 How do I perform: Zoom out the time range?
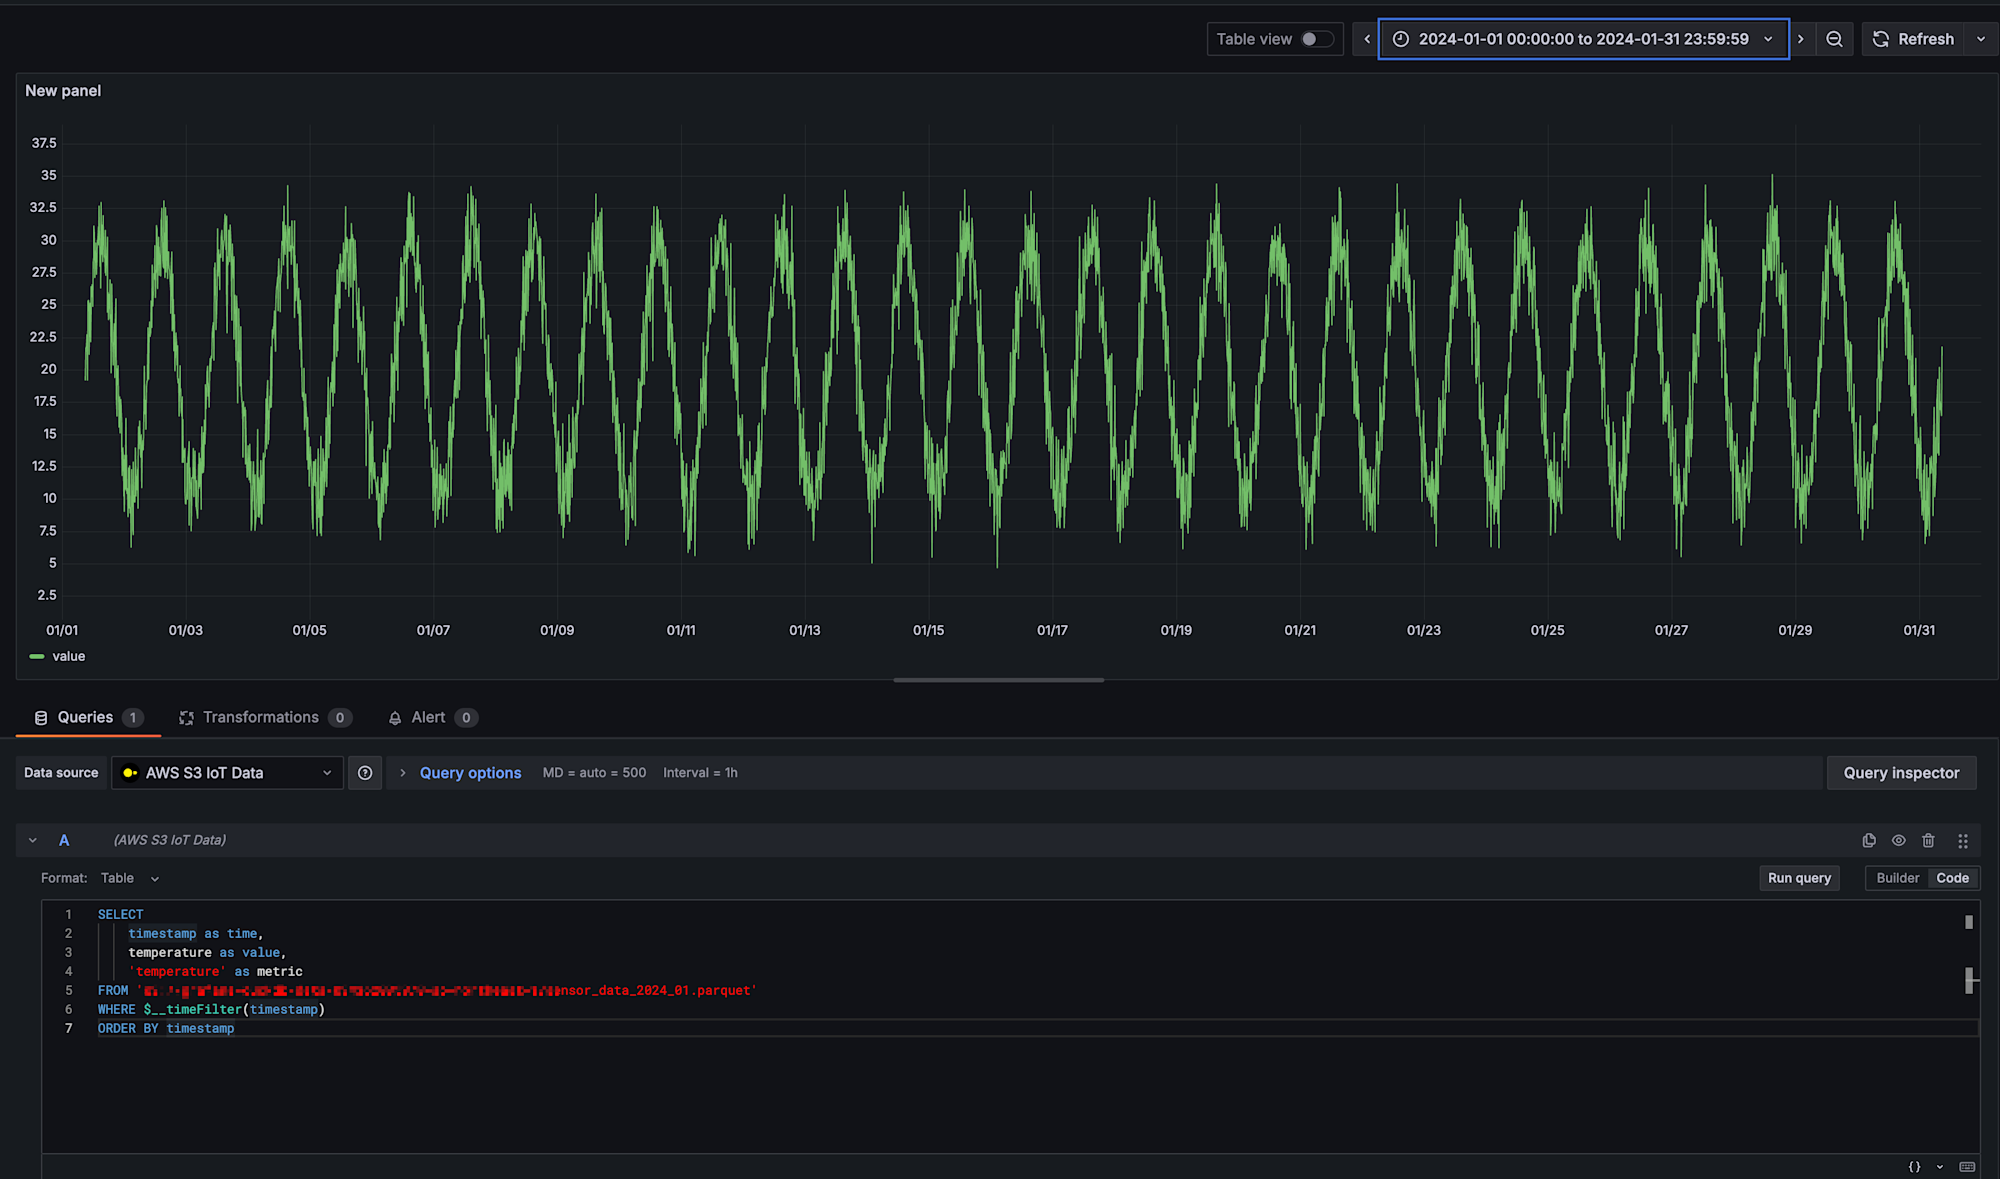click(1834, 39)
